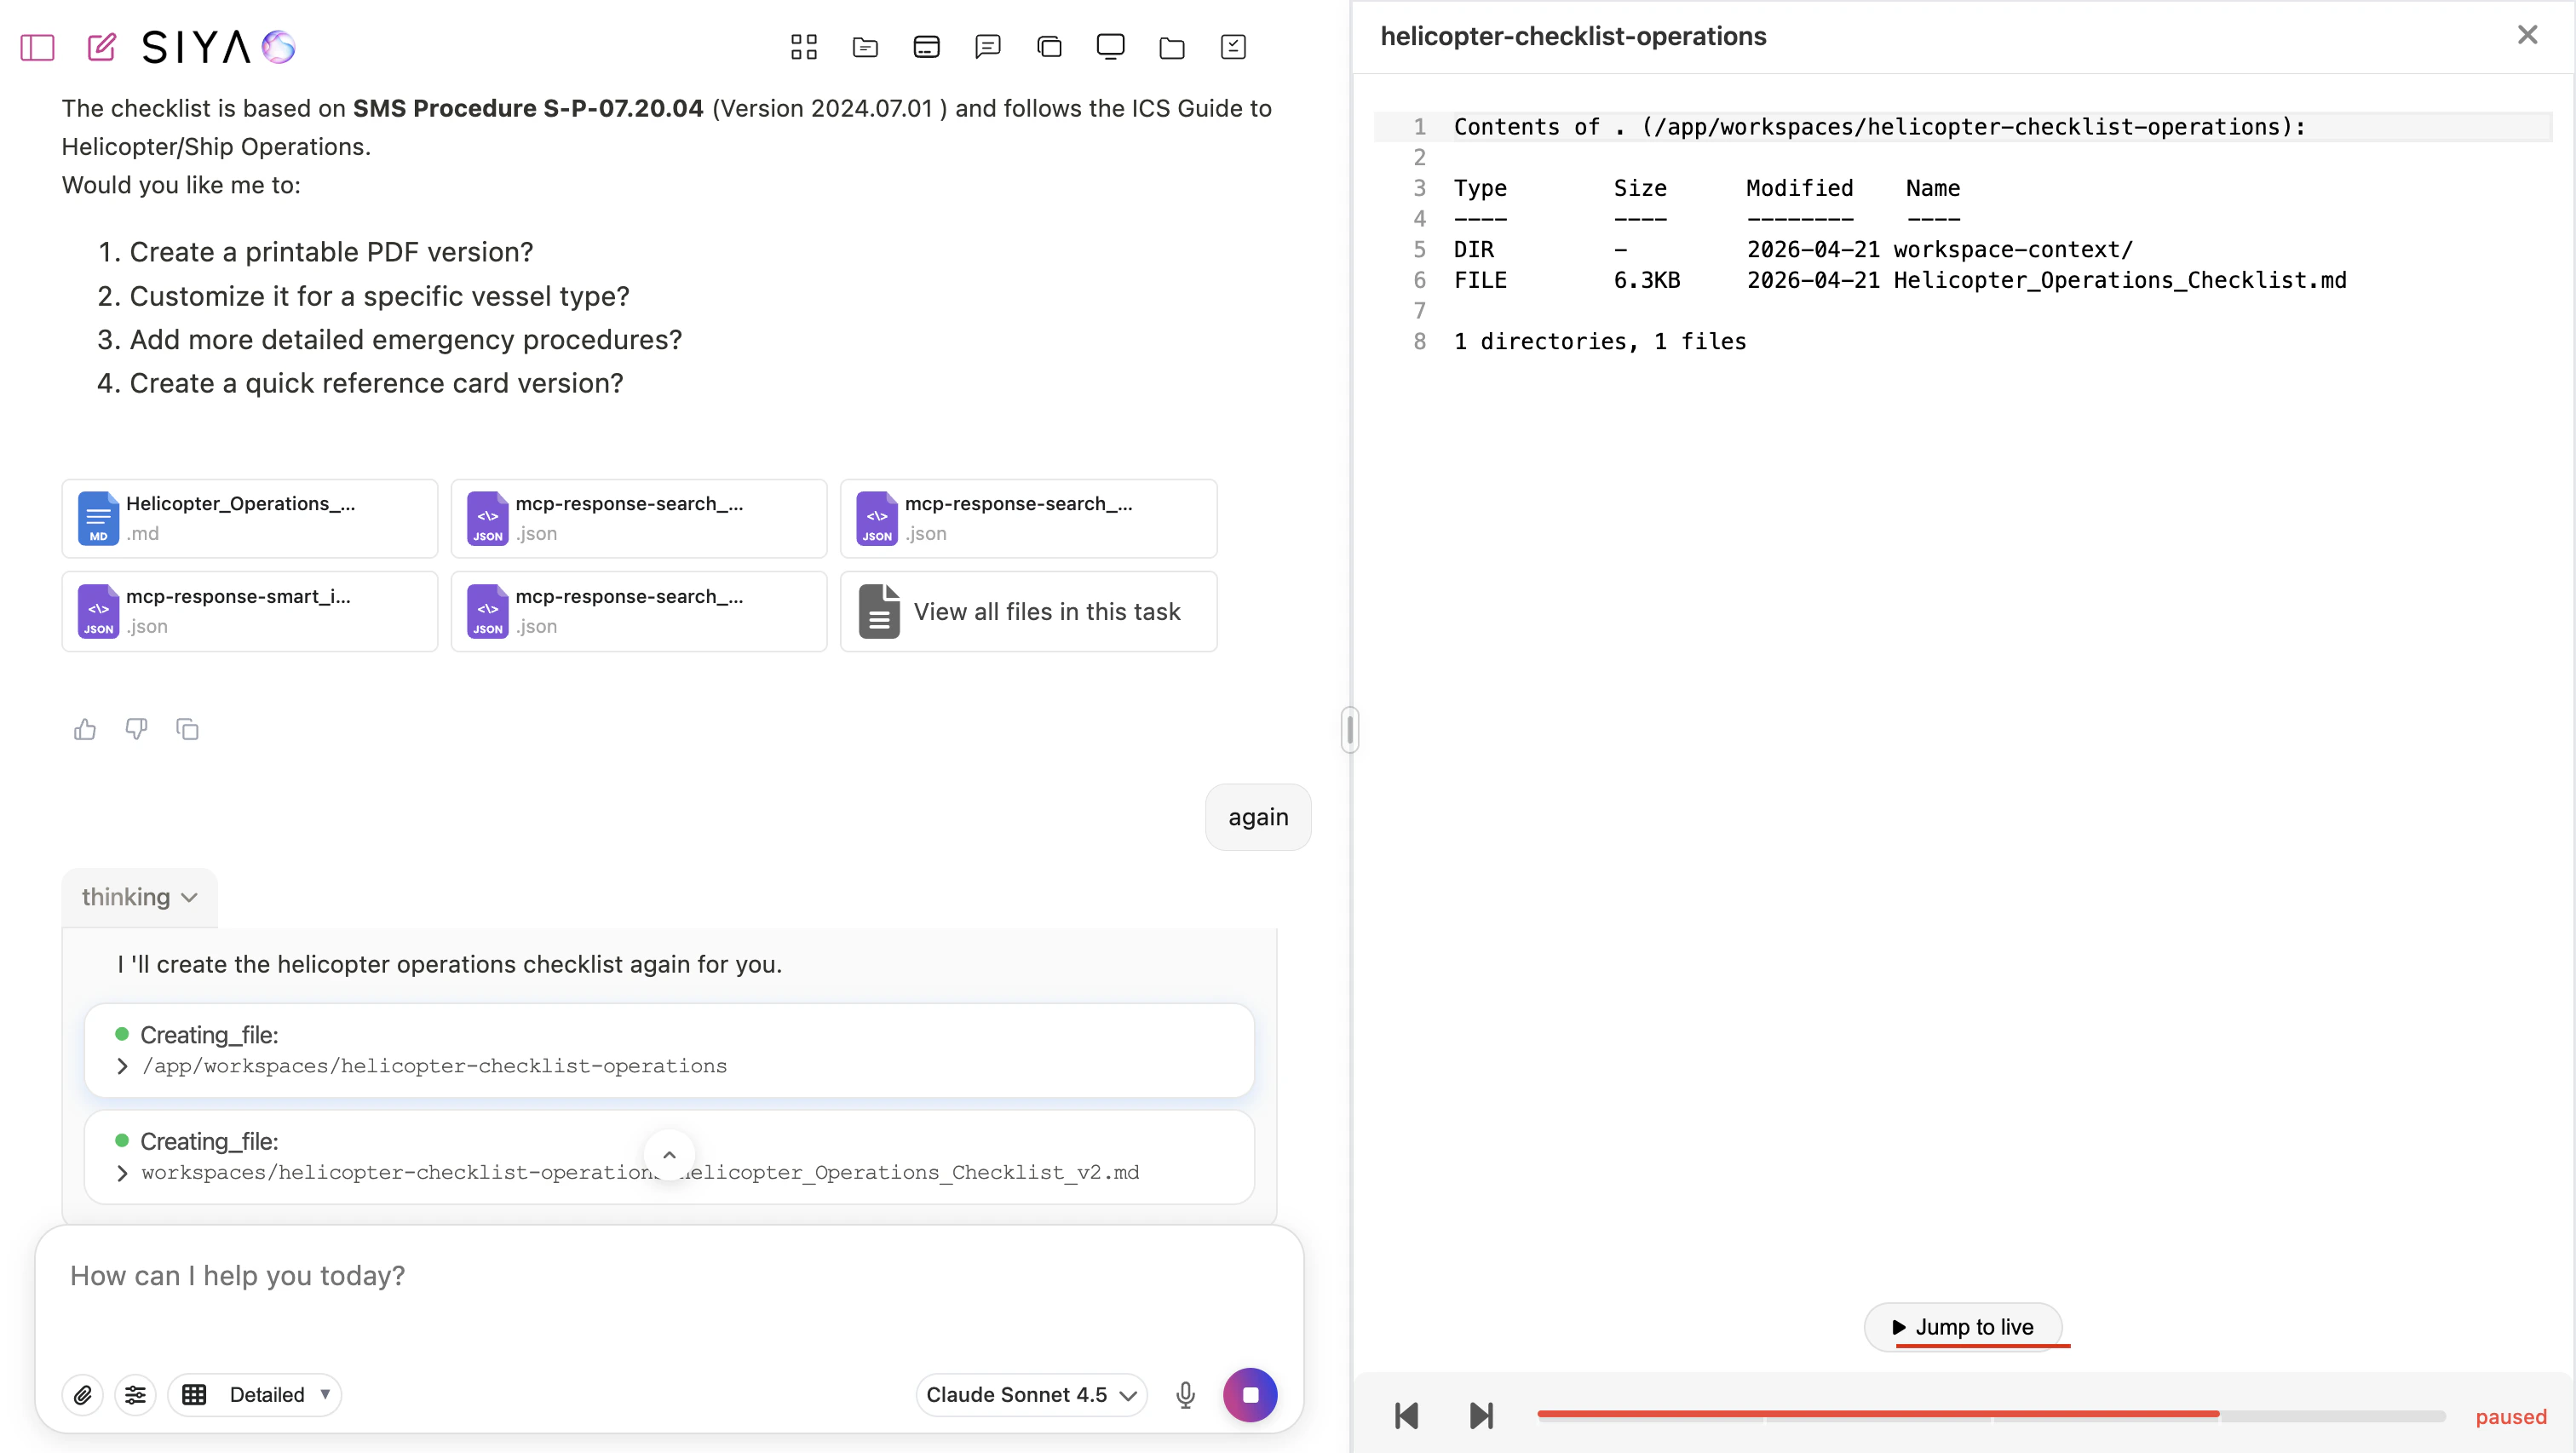The height and width of the screenshot is (1453, 2576).
Task: Click the thumbs down feedback icon
Action: pos(136,729)
